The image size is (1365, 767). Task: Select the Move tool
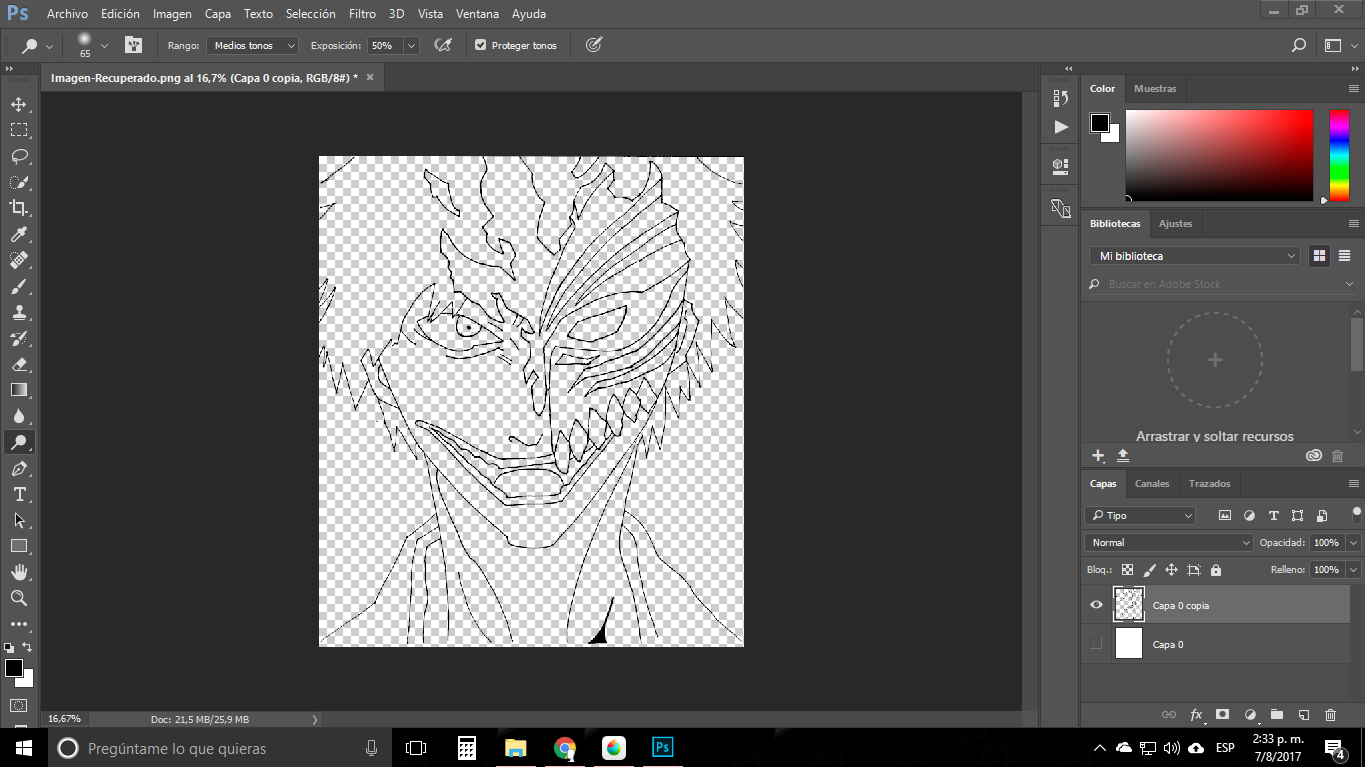(x=19, y=104)
